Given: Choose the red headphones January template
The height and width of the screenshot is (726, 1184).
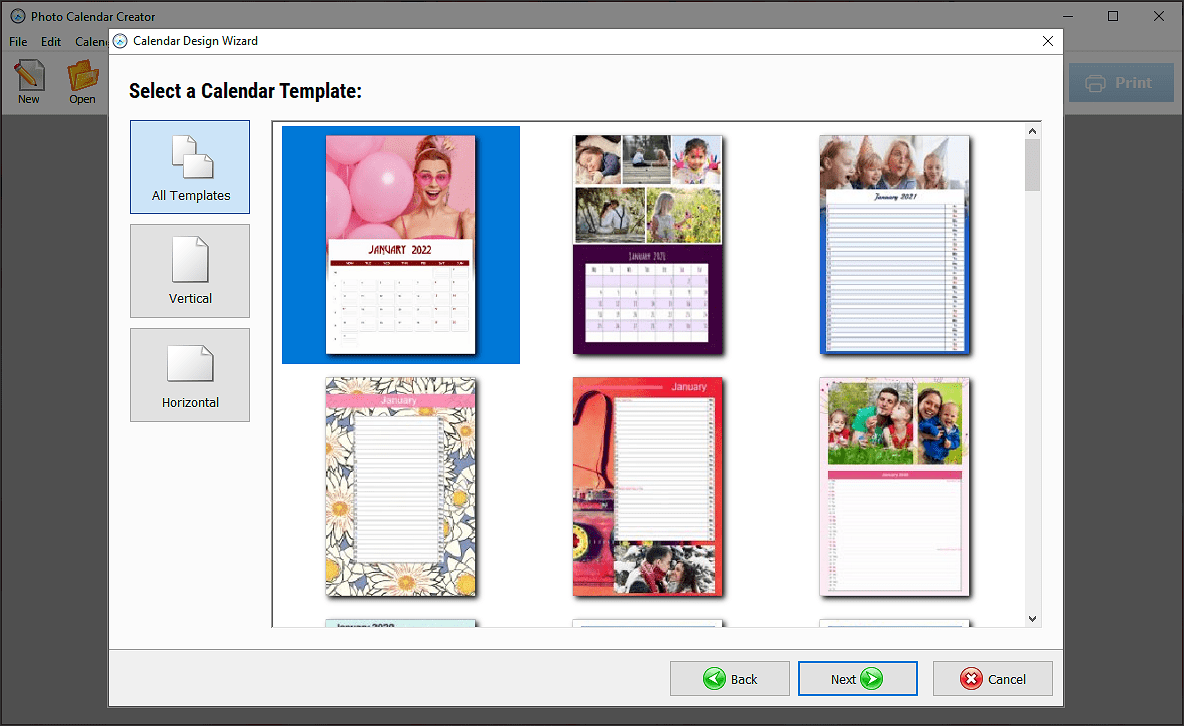Looking at the screenshot, I should pos(647,487).
